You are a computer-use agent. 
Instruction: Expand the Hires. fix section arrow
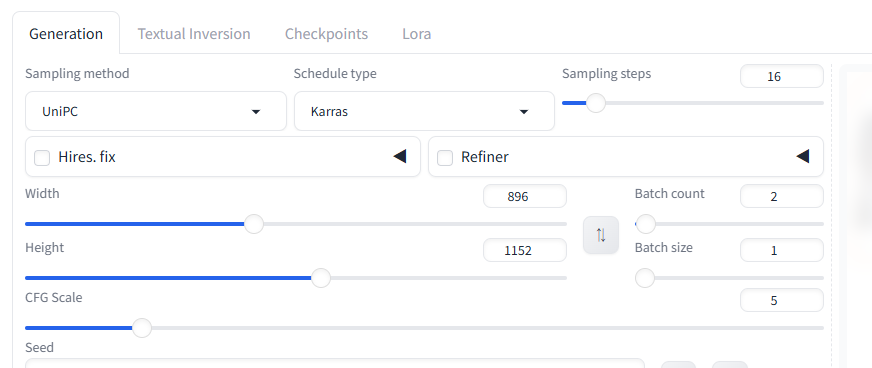pos(399,157)
